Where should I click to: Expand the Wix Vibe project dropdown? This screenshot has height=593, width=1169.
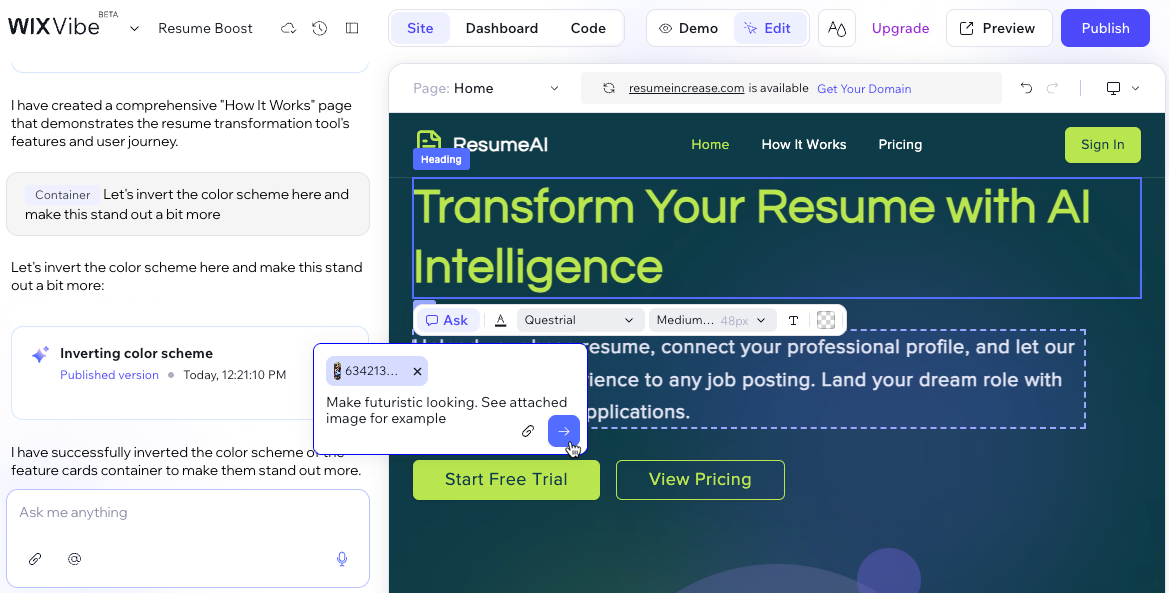pyautogui.click(x=135, y=28)
